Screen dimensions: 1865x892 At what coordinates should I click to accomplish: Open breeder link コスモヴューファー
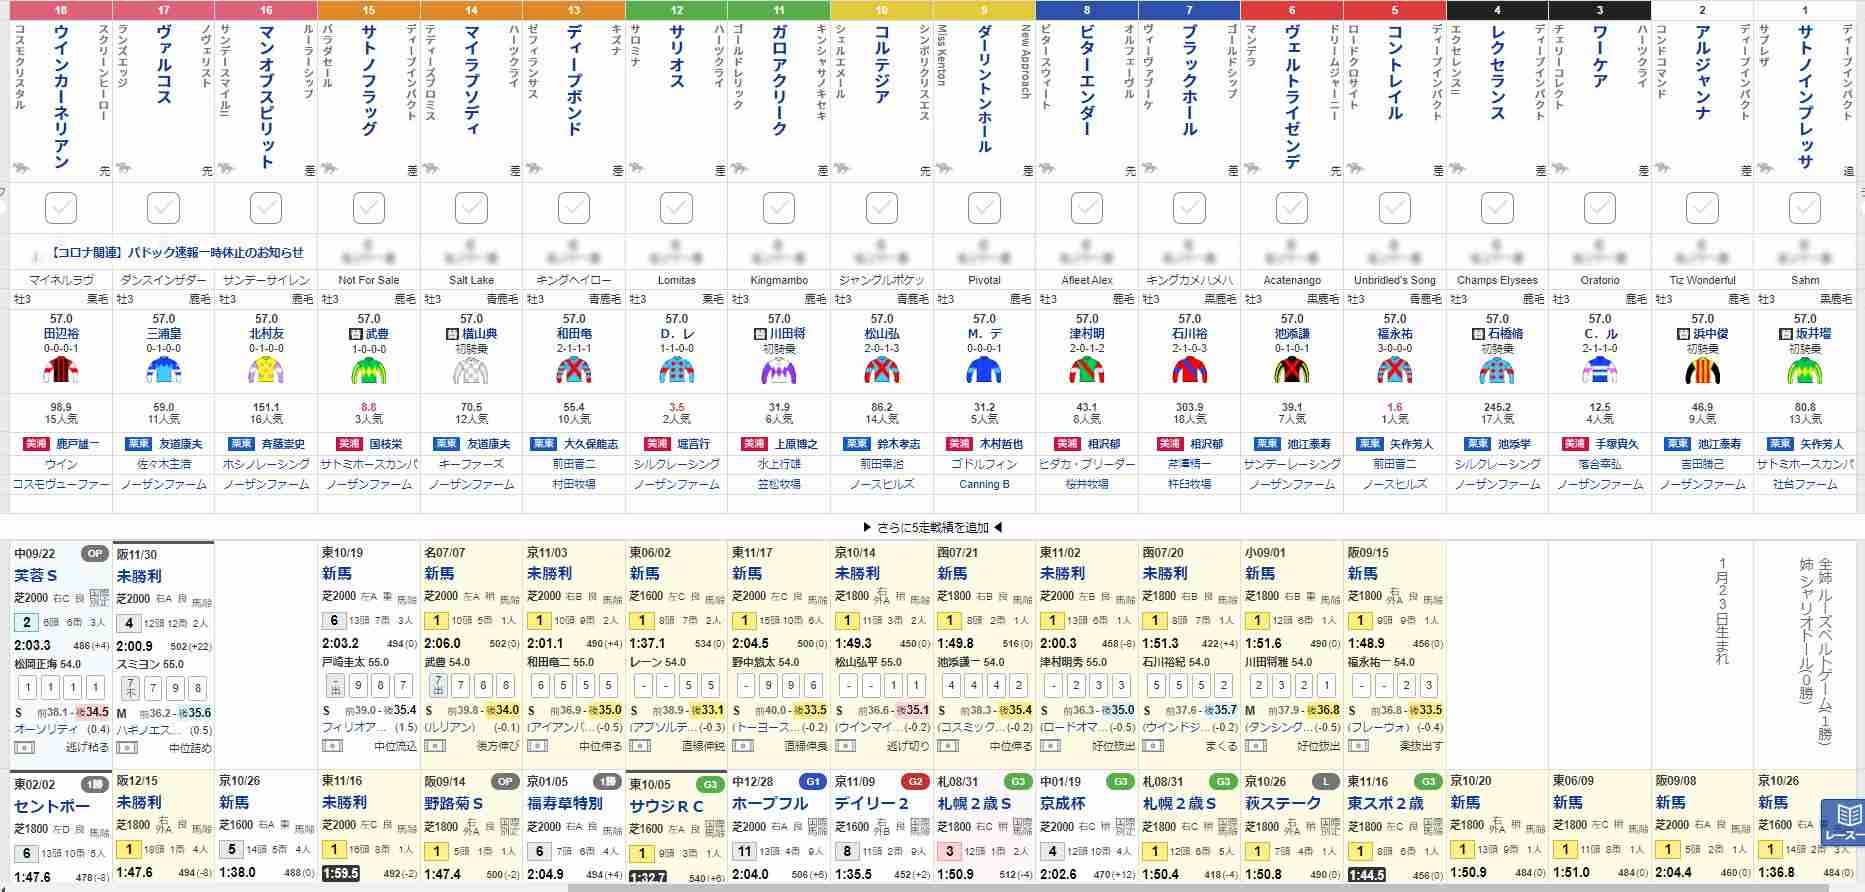(61, 484)
